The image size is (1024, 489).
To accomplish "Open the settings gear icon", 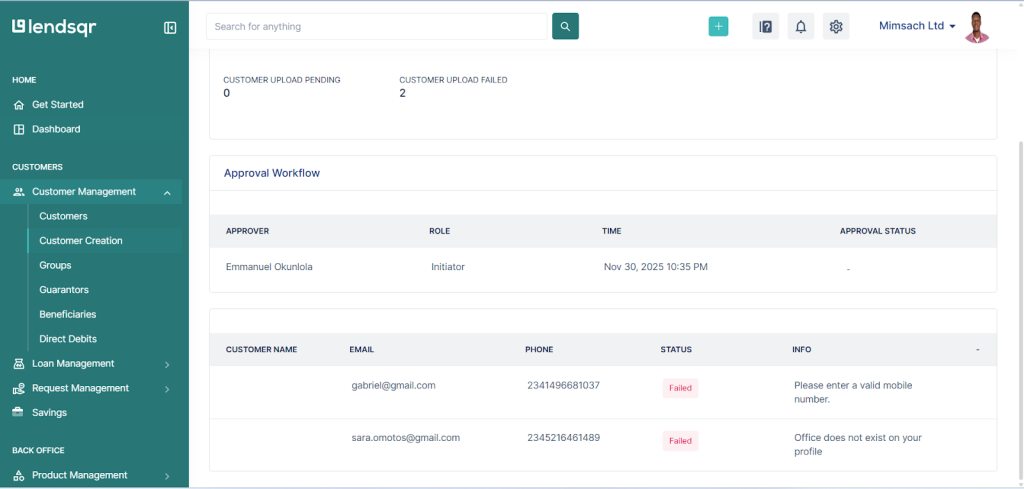I will click(x=836, y=27).
